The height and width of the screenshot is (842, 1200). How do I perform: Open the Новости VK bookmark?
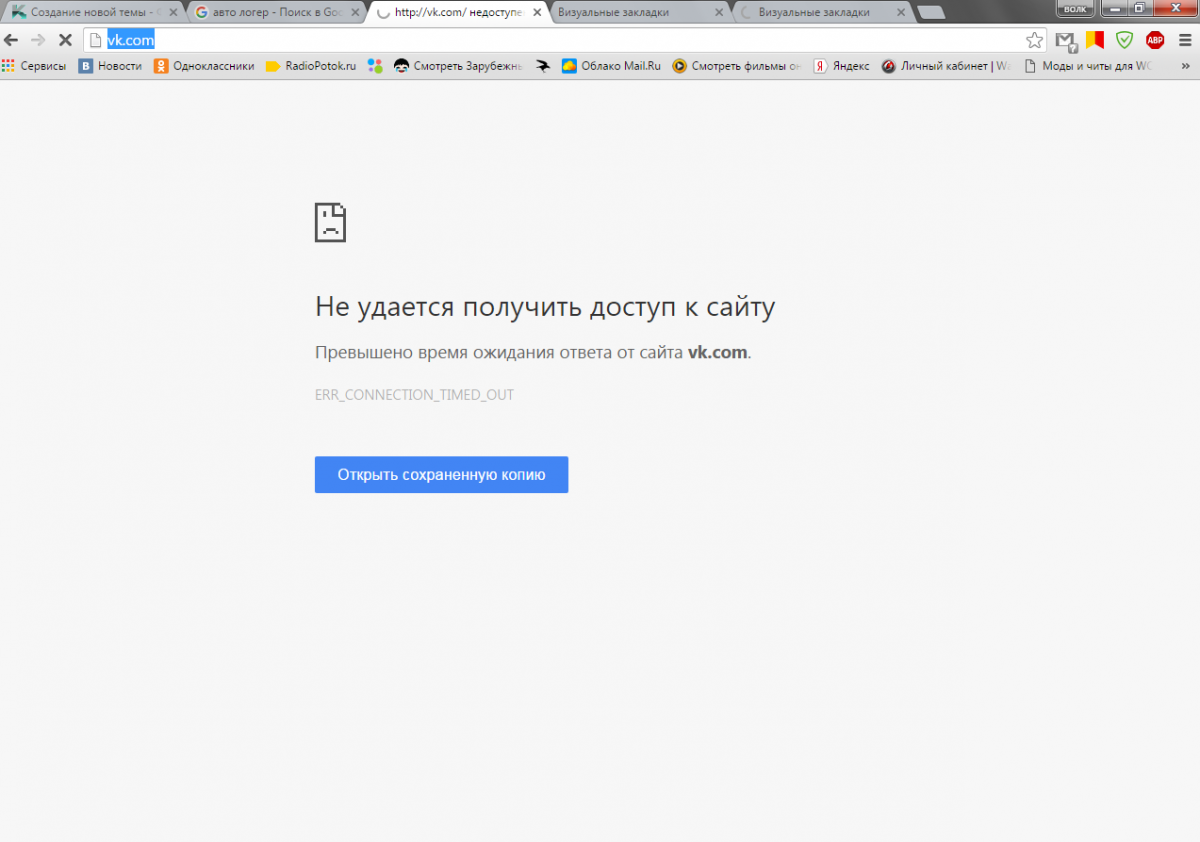pyautogui.click(x=110, y=66)
